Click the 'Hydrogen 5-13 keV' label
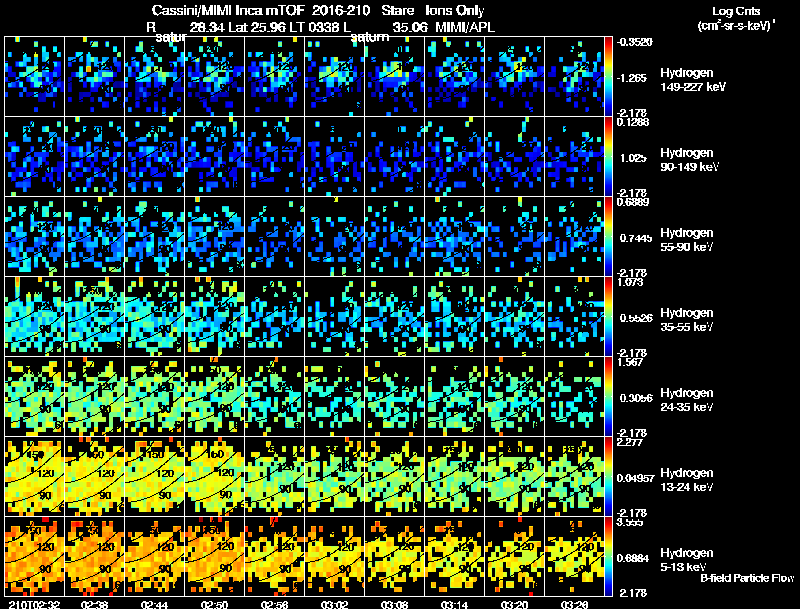The width and height of the screenshot is (800, 609). pos(687,560)
